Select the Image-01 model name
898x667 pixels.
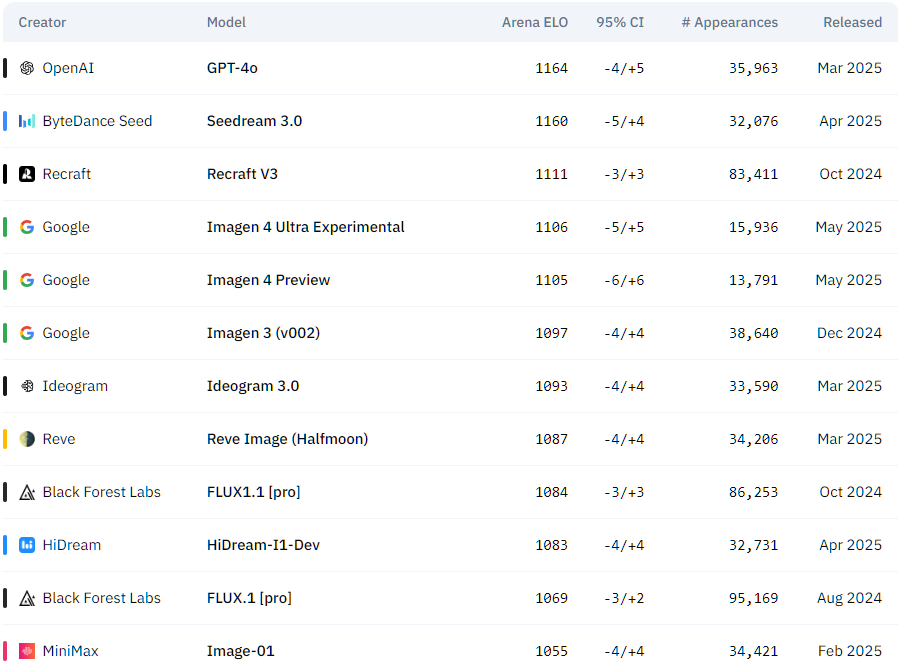241,651
